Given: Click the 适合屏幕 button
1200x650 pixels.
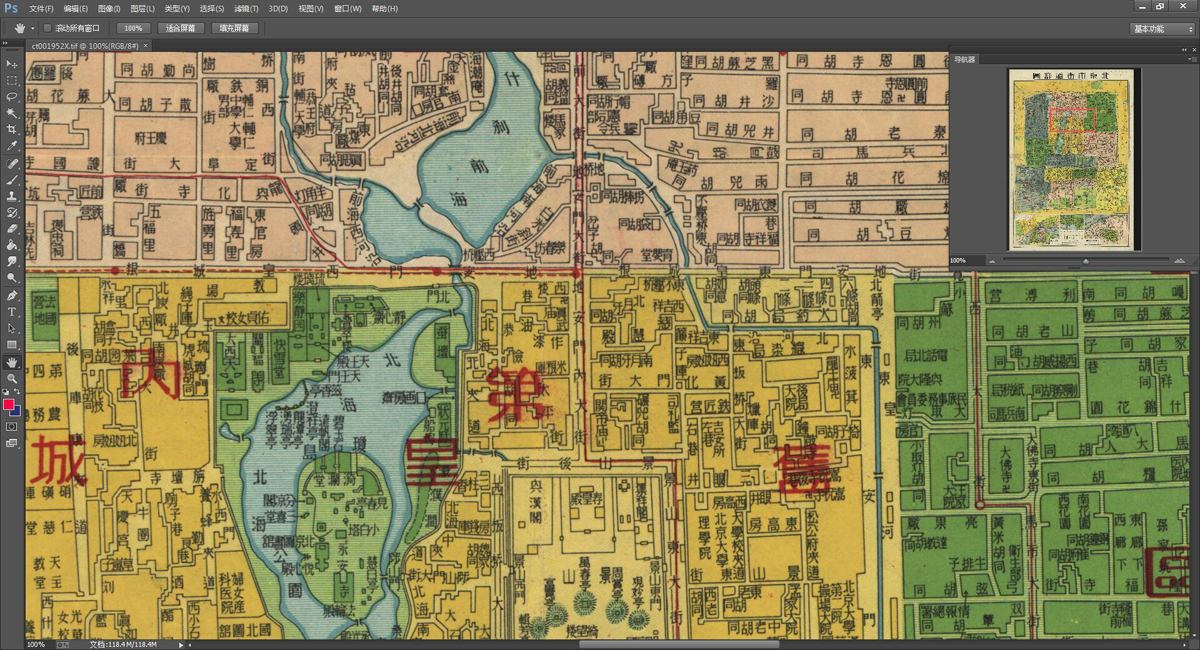Looking at the screenshot, I should click(x=180, y=28).
